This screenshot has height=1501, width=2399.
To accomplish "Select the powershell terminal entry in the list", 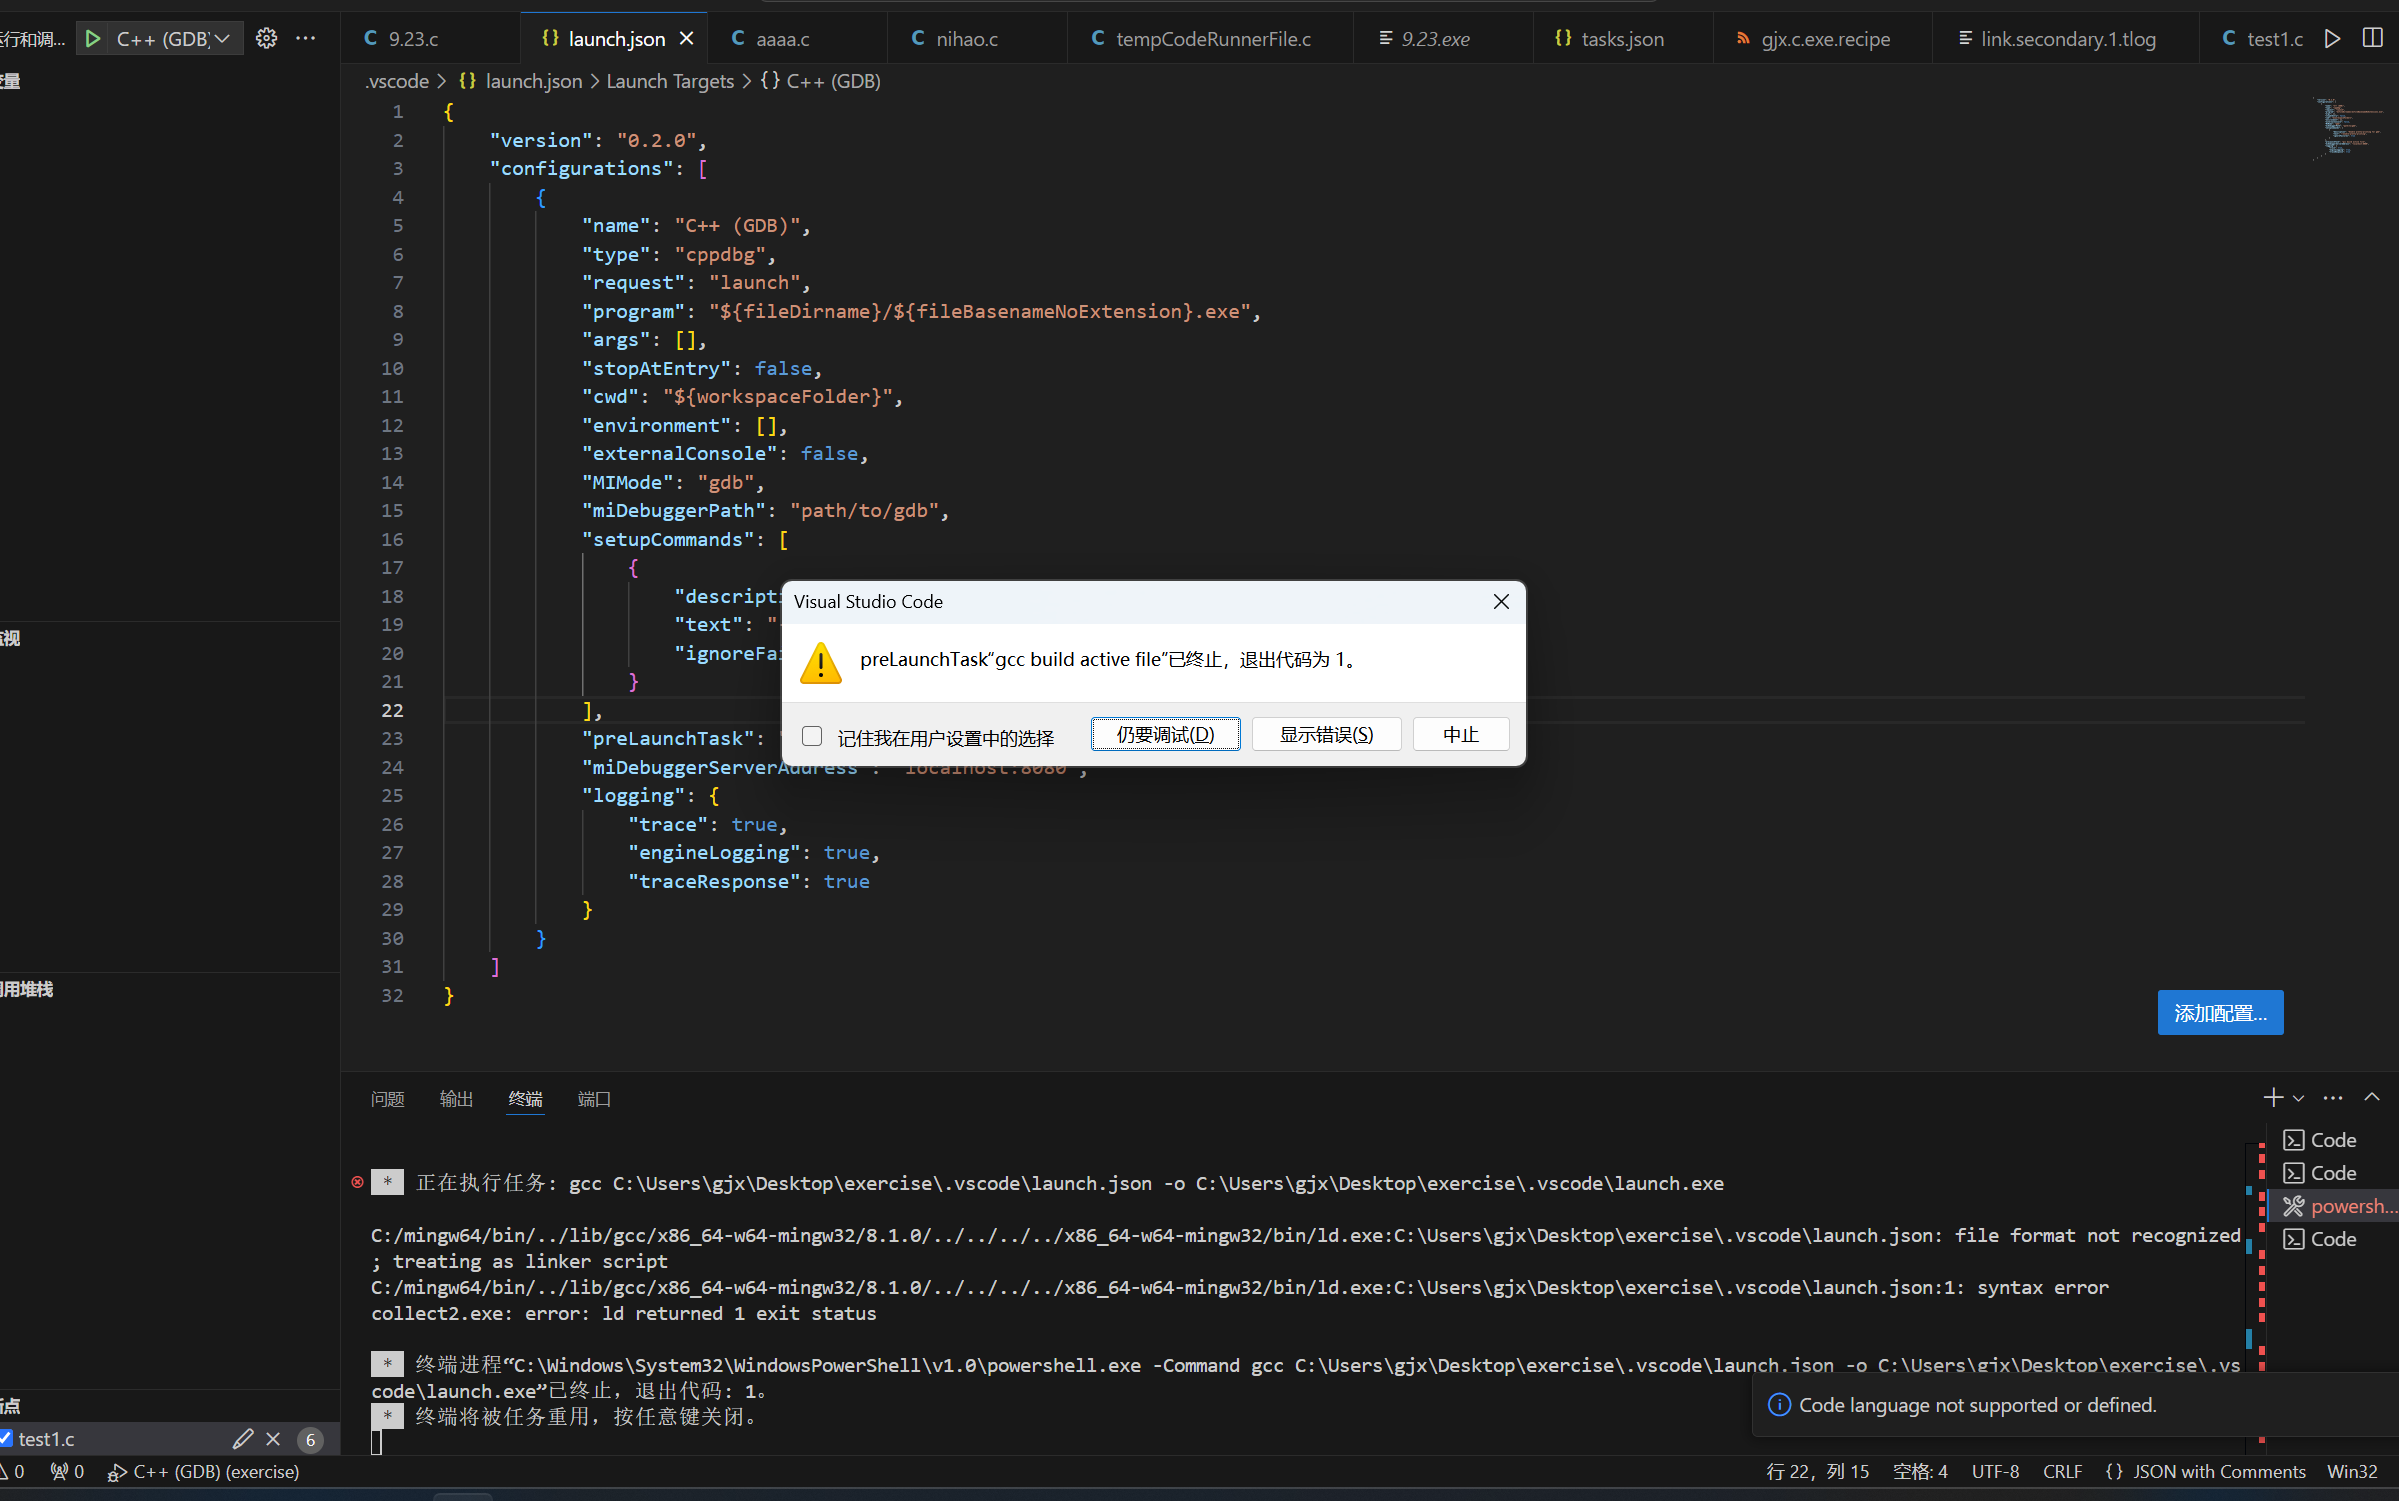I will pos(2340,1206).
